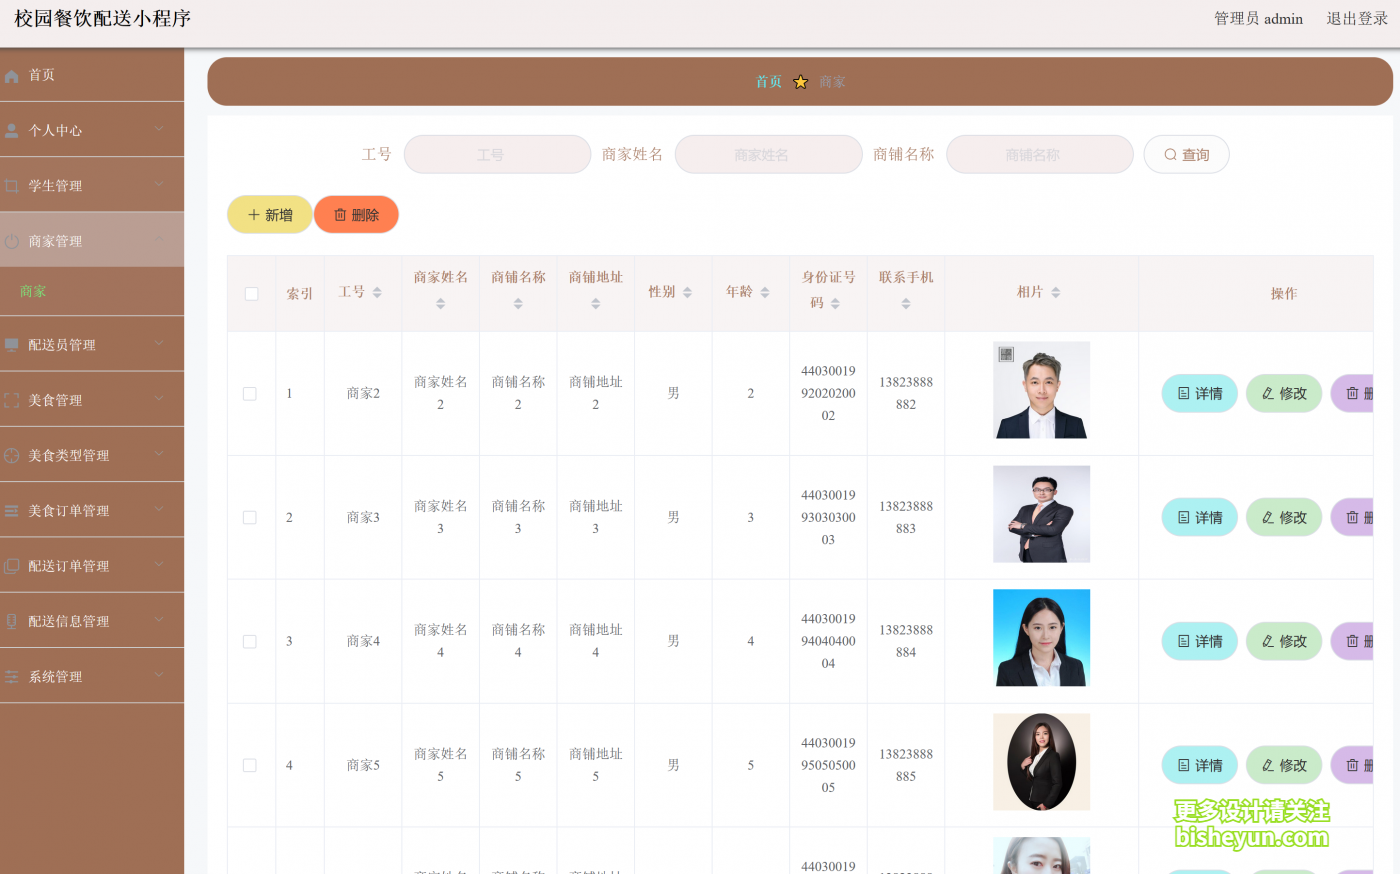The width and height of the screenshot is (1400, 874).
Task: Click 修改 for 商家4 row
Action: (x=1284, y=642)
